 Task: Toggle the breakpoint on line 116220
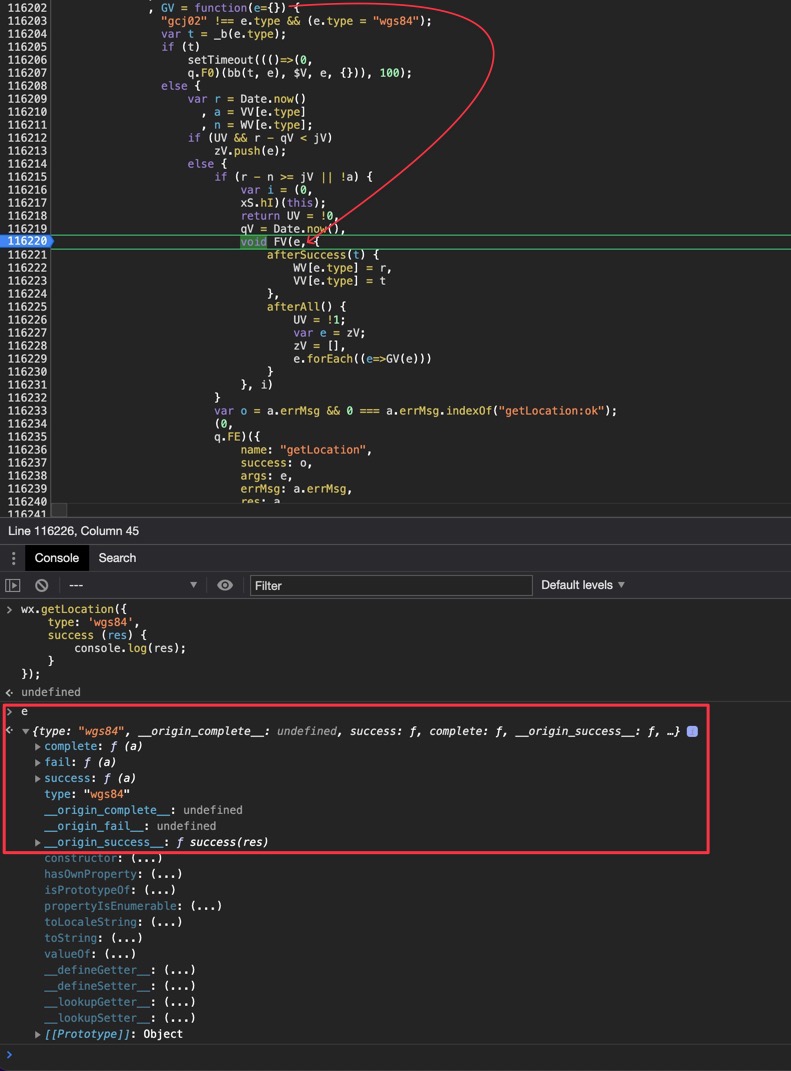click(26, 241)
